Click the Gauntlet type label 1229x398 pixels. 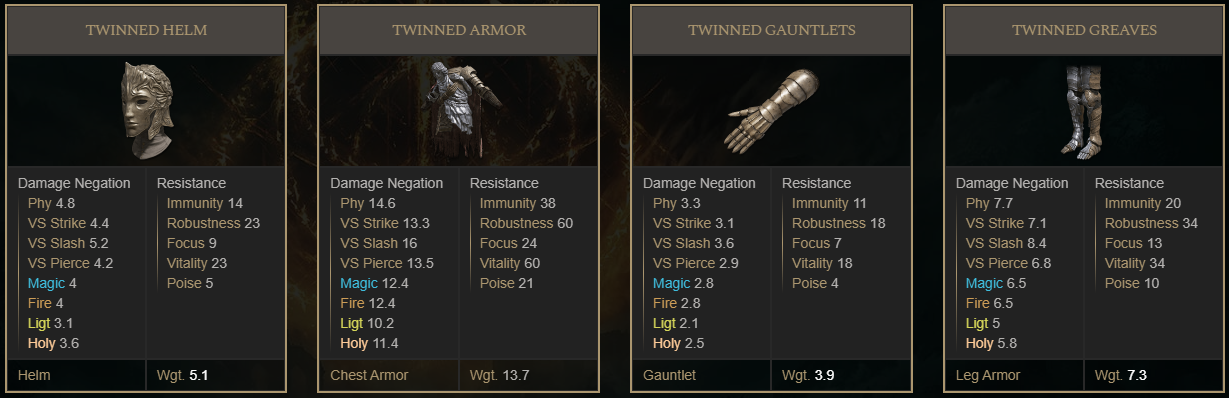[x=669, y=375]
